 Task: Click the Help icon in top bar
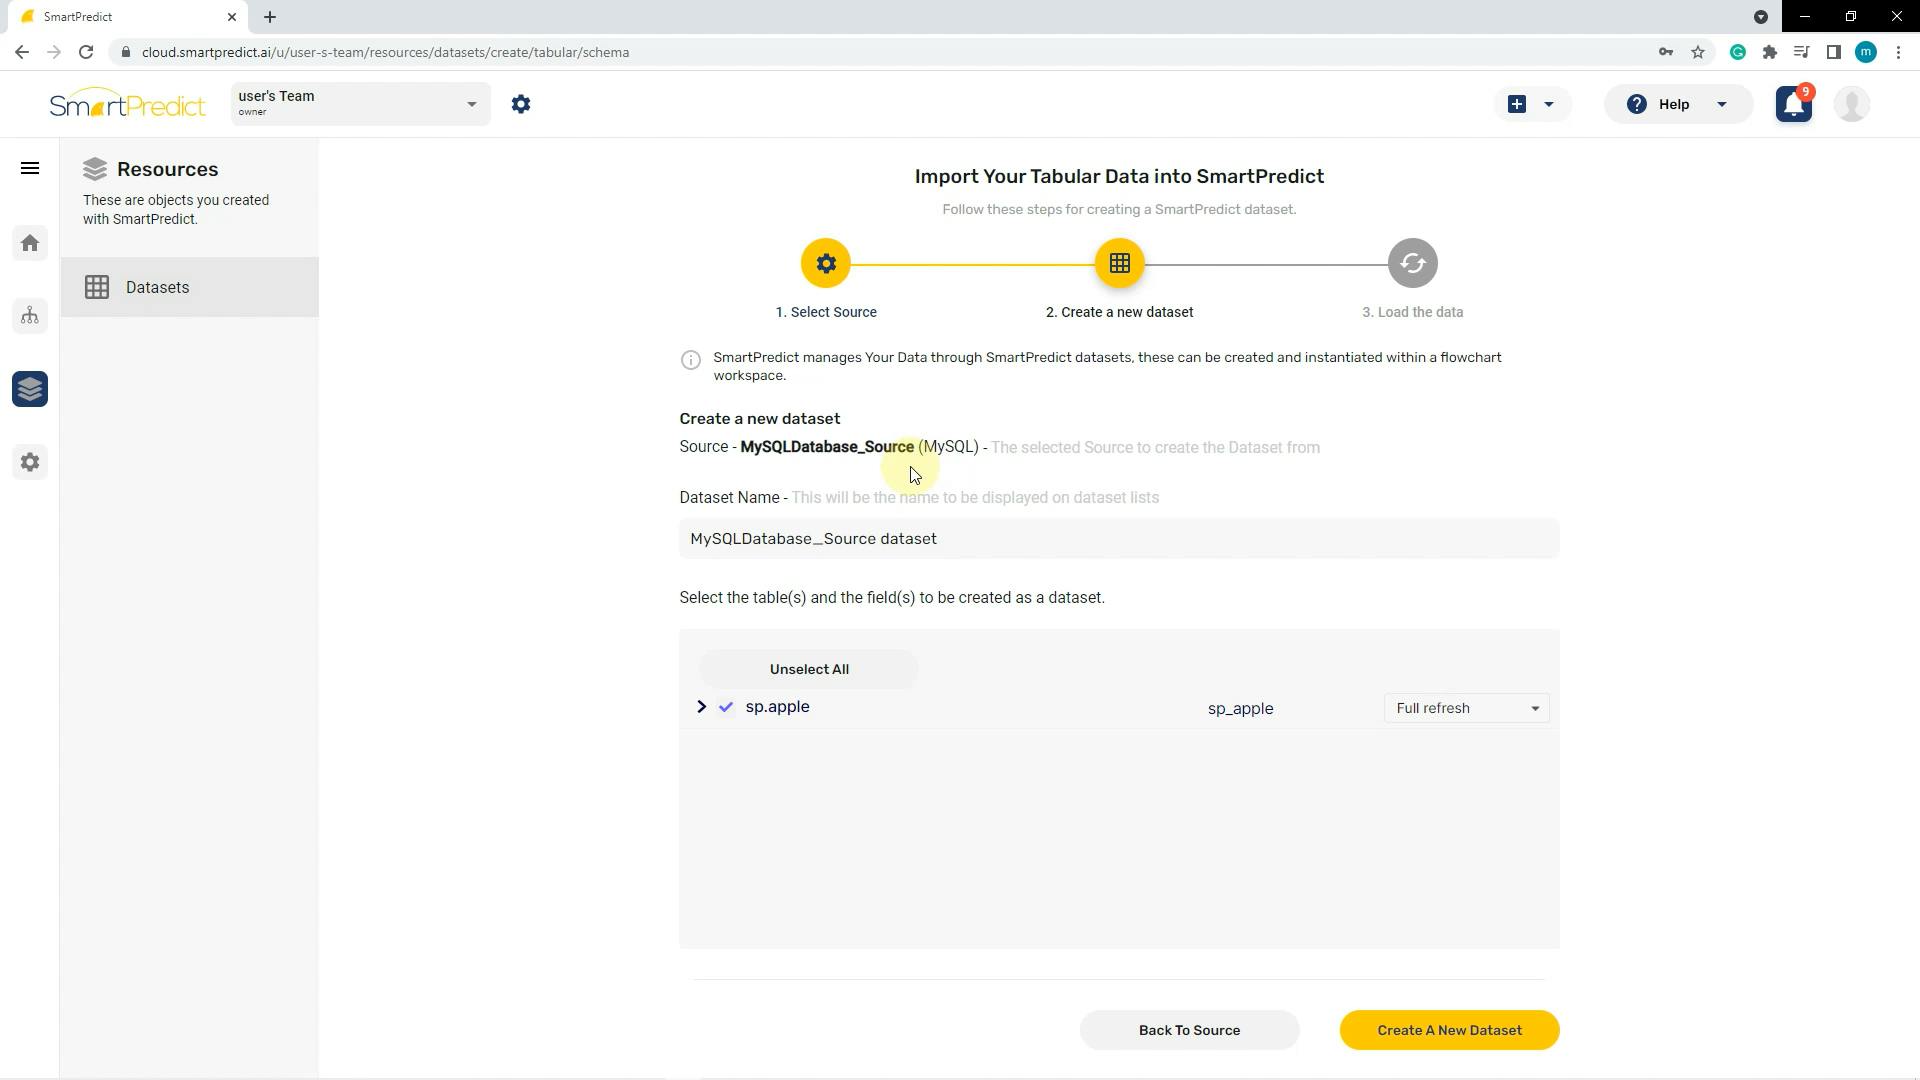(1639, 104)
